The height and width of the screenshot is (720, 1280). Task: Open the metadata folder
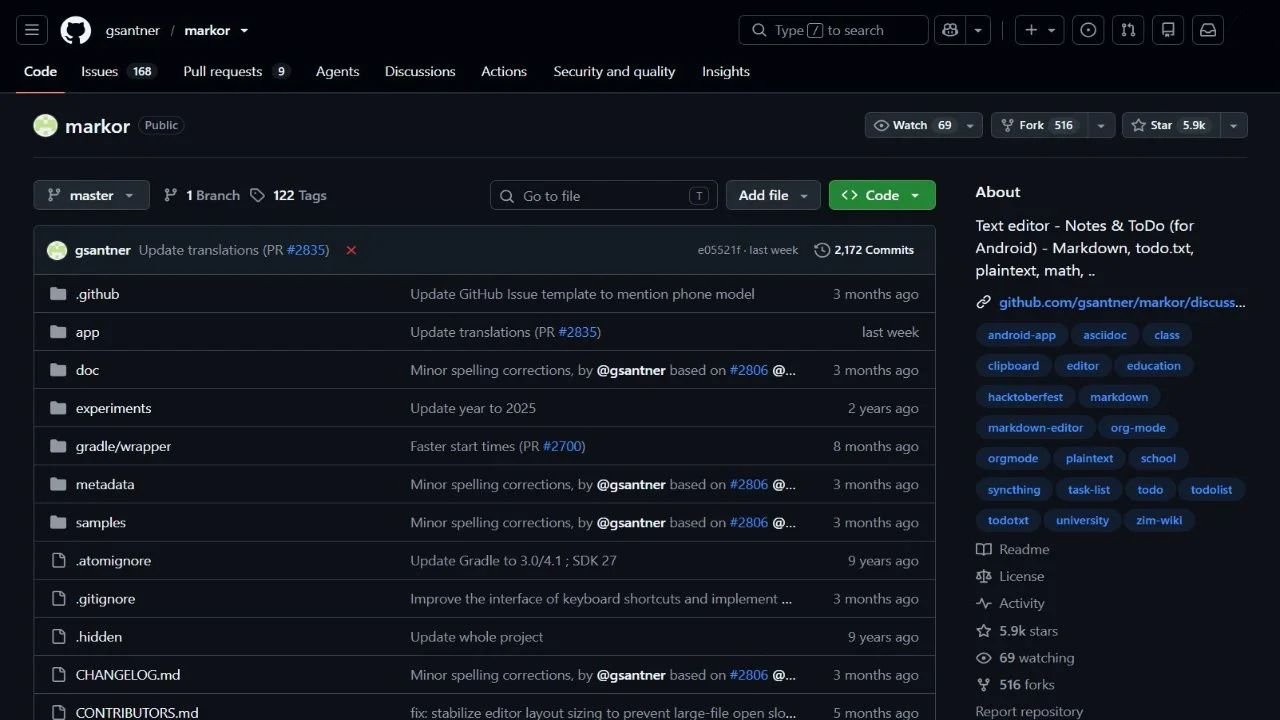[x=105, y=484]
